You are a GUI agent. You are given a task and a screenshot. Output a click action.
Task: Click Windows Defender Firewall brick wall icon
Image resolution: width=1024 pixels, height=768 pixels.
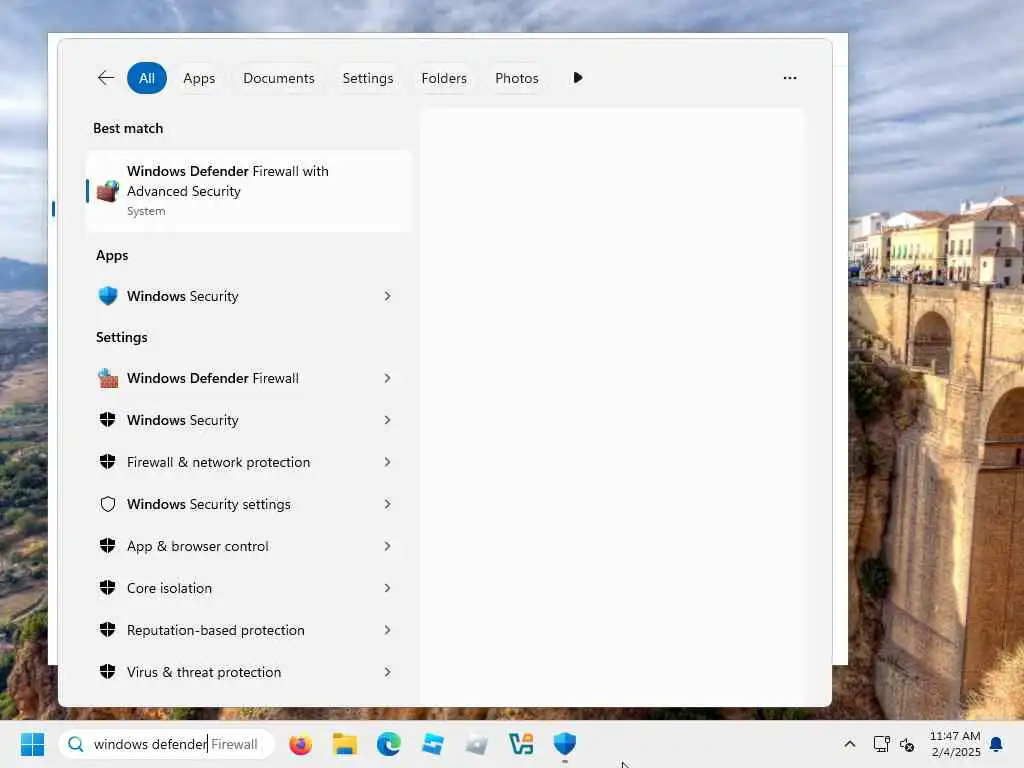click(108, 378)
